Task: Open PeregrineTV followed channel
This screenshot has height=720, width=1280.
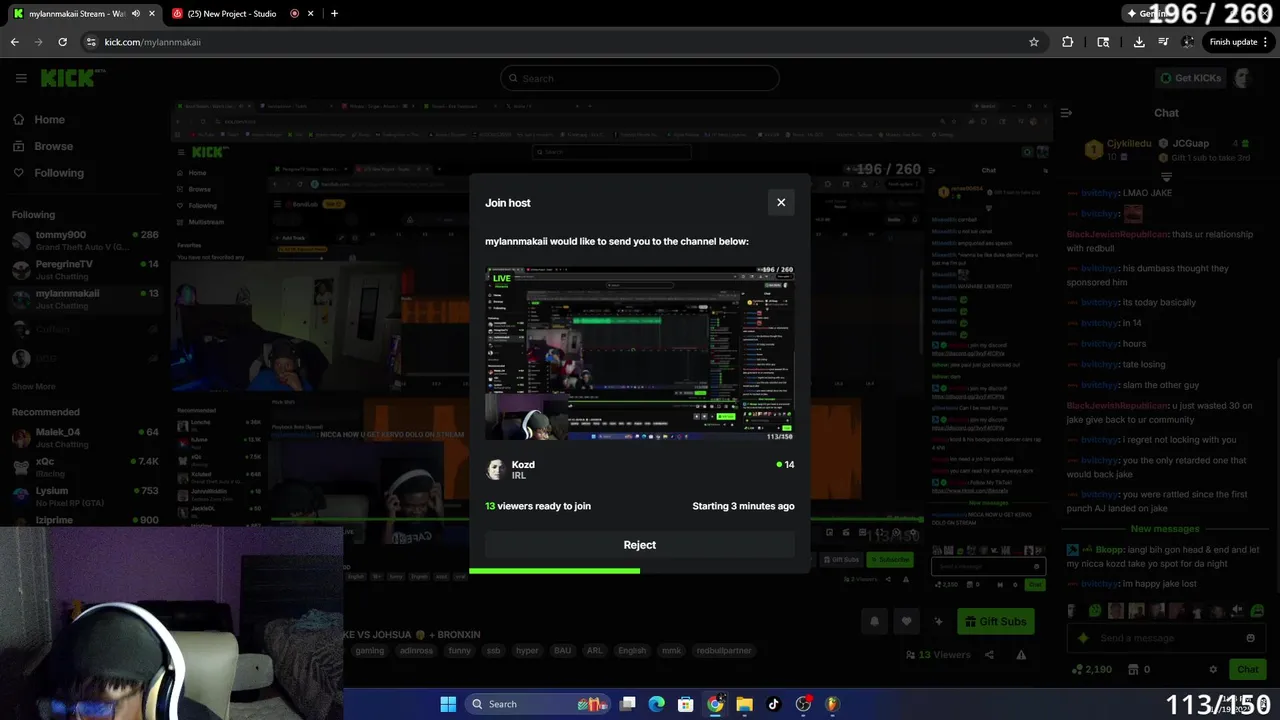Action: pos(85,269)
